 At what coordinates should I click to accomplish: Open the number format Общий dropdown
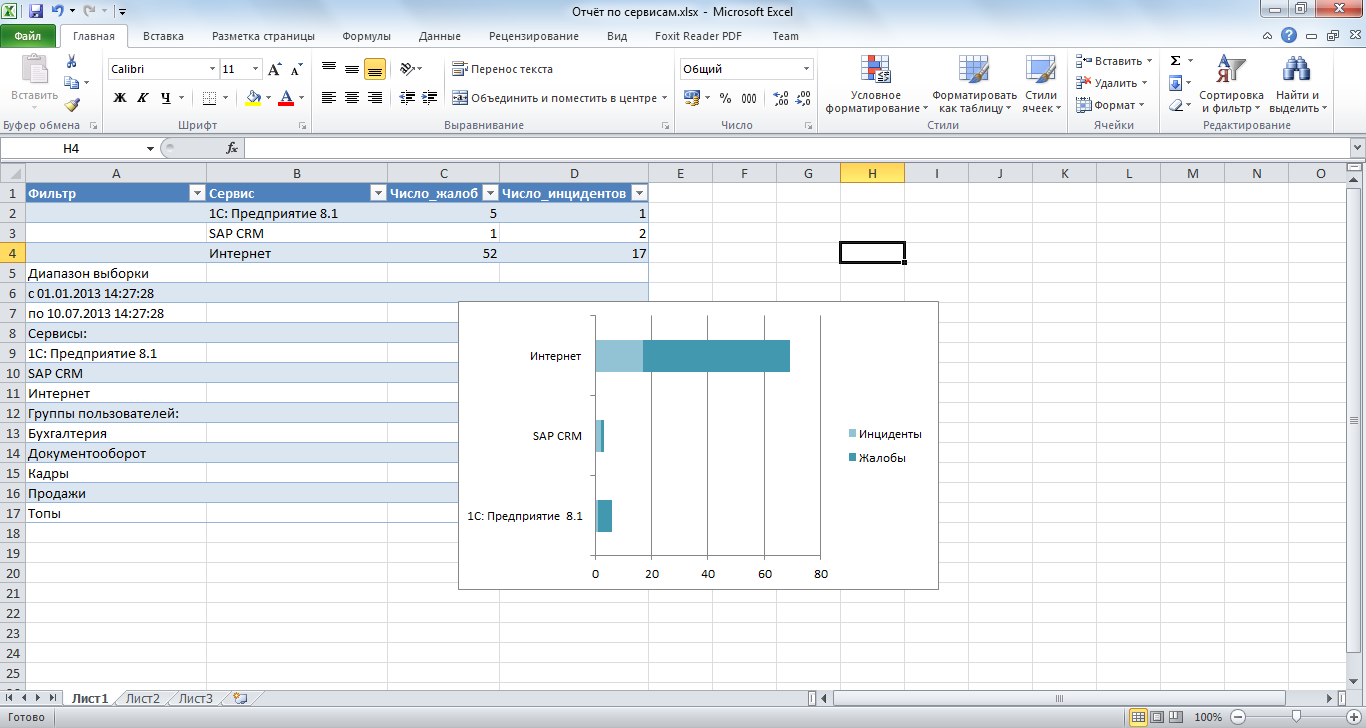[x=806, y=70]
